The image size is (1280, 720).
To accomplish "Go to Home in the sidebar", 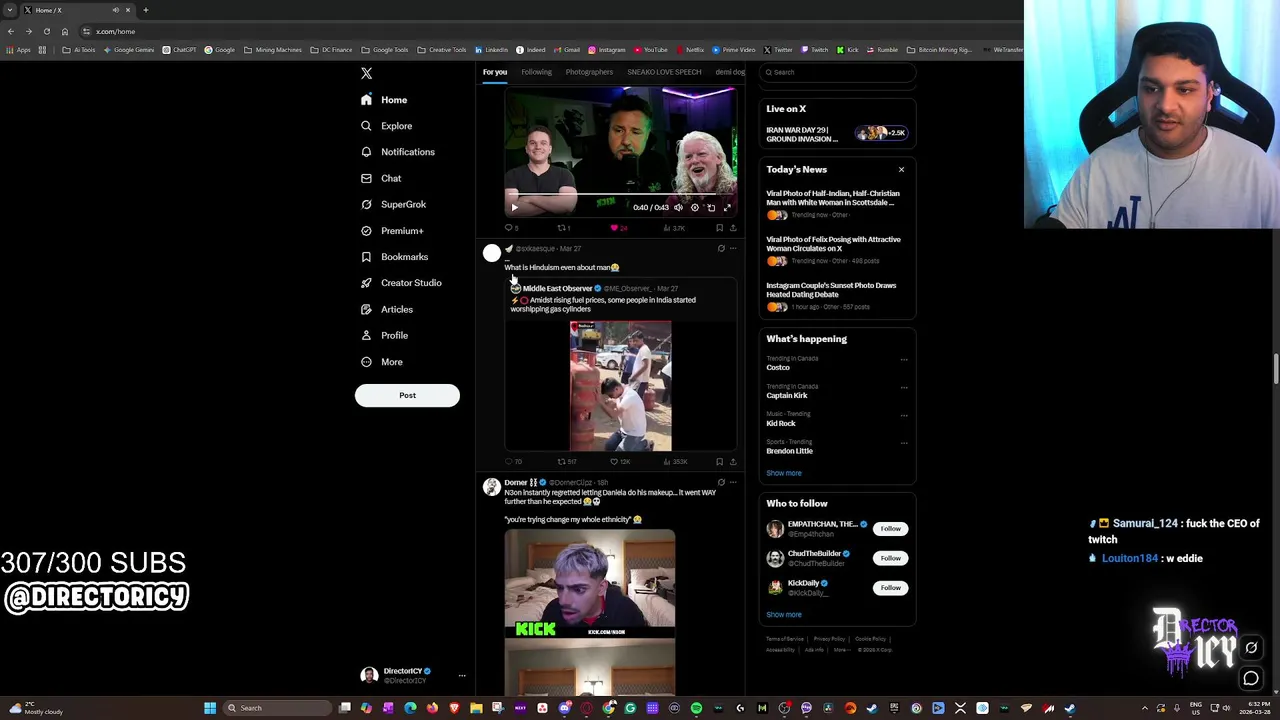I will click(x=384, y=100).
